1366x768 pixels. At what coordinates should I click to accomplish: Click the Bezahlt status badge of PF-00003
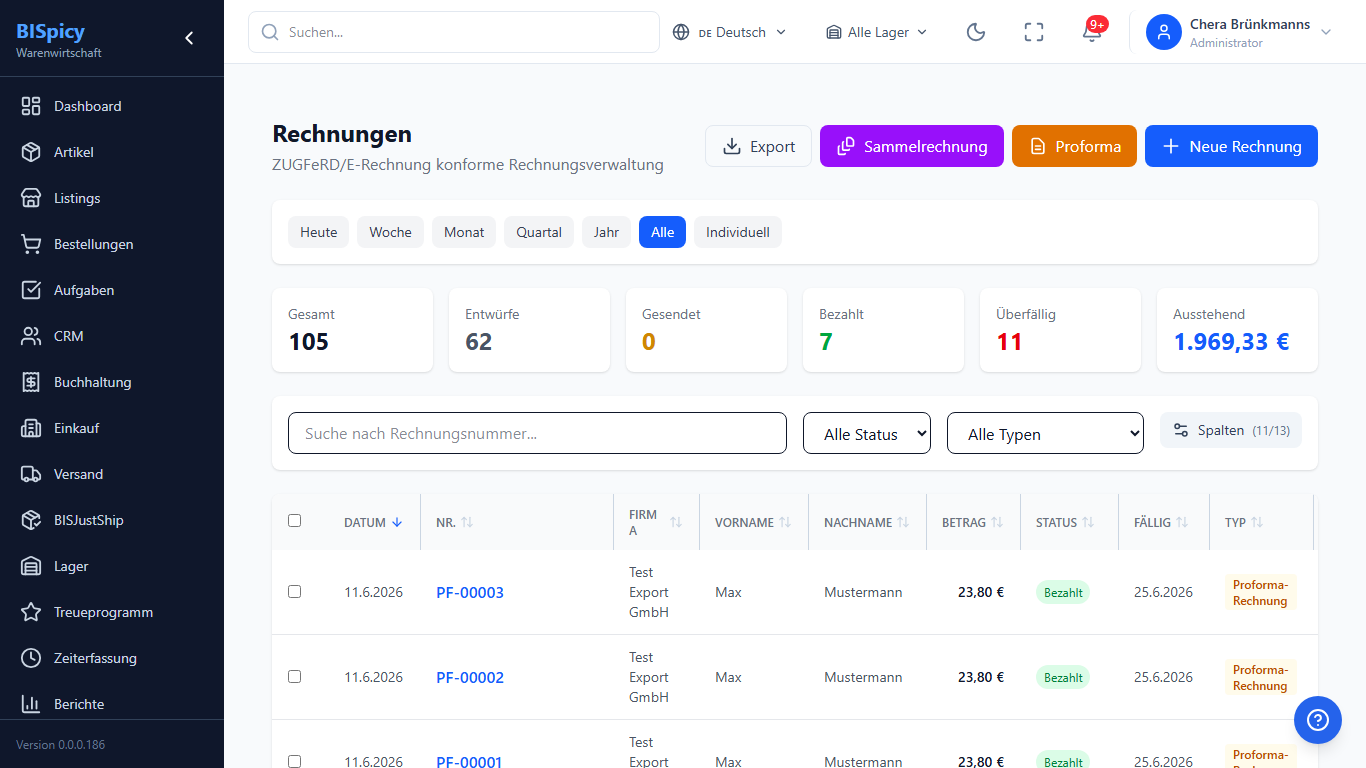click(x=1063, y=592)
